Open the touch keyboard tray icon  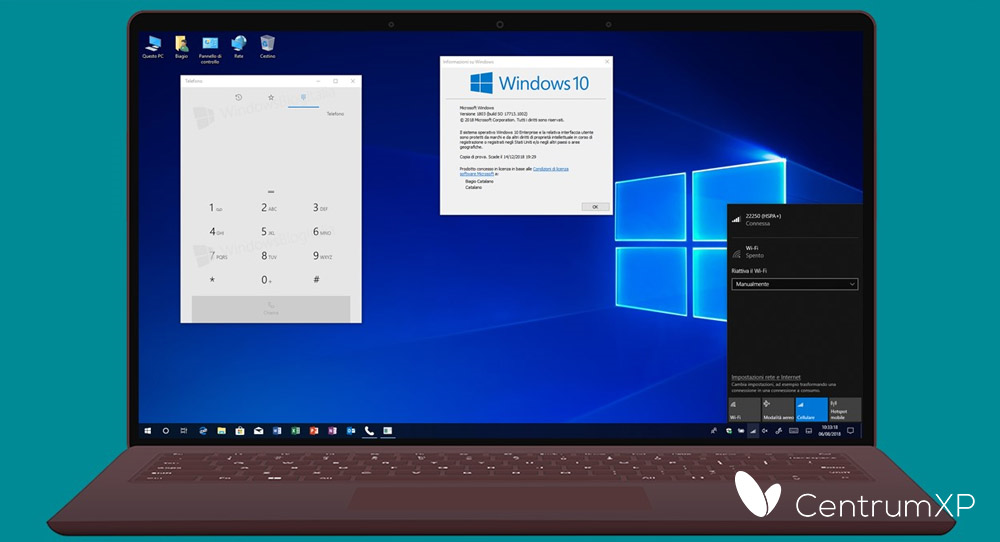click(x=793, y=431)
